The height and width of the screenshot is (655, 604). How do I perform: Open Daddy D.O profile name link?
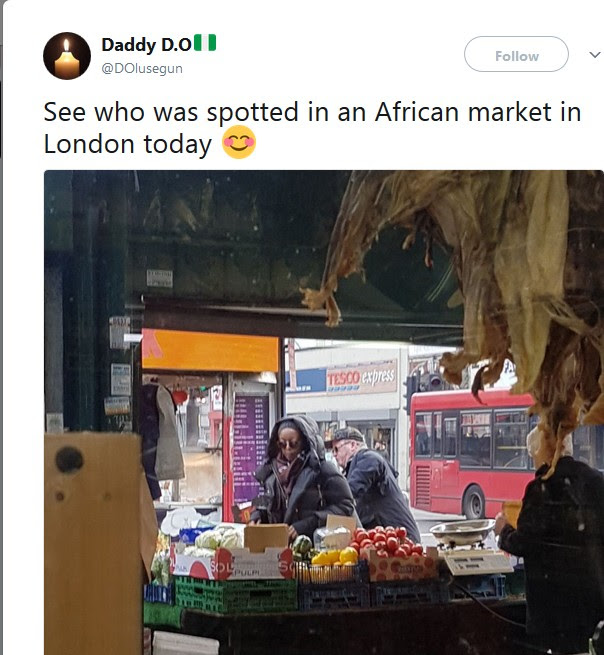(147, 45)
